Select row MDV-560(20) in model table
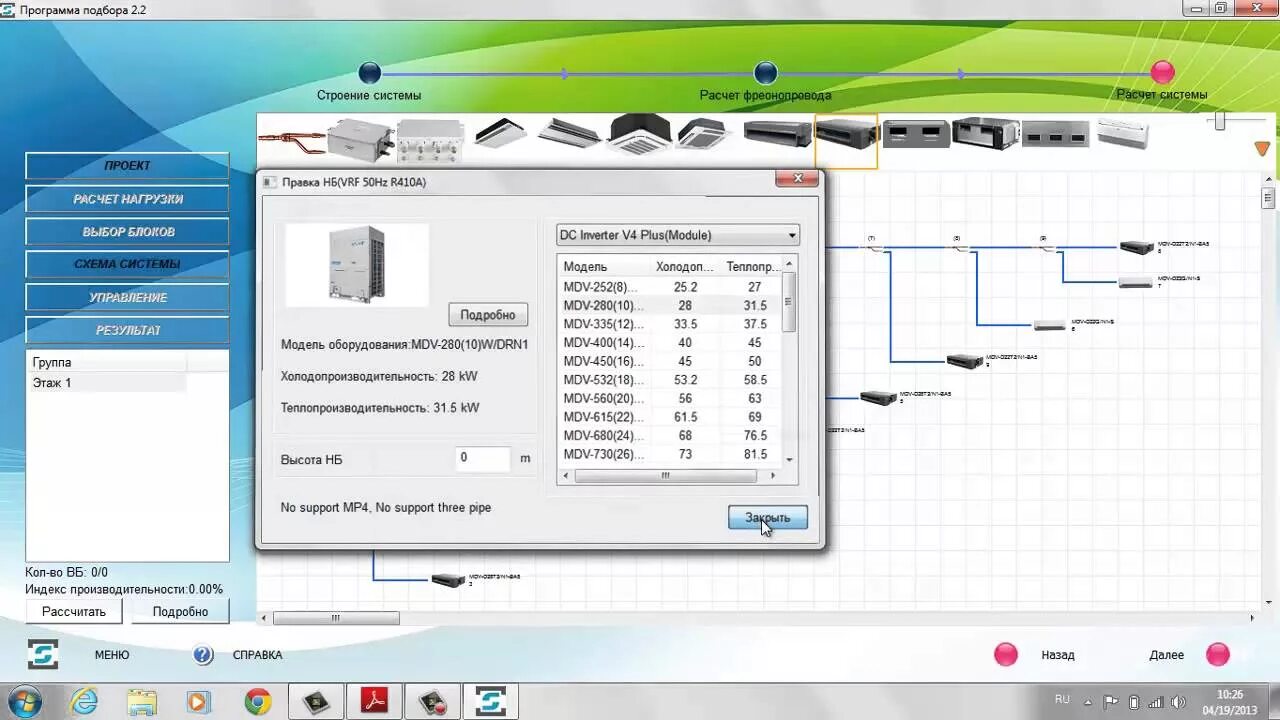Screen dimensions: 1280x720 tap(669, 398)
